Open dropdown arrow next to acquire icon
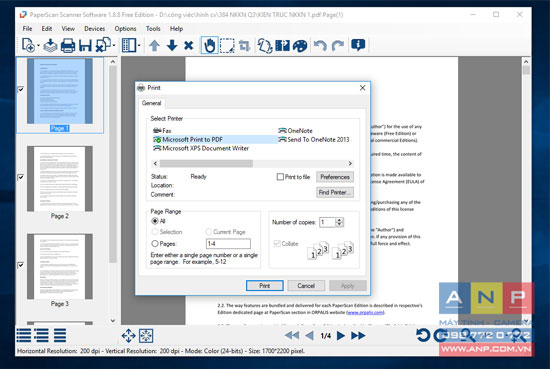 pyautogui.click(x=38, y=46)
